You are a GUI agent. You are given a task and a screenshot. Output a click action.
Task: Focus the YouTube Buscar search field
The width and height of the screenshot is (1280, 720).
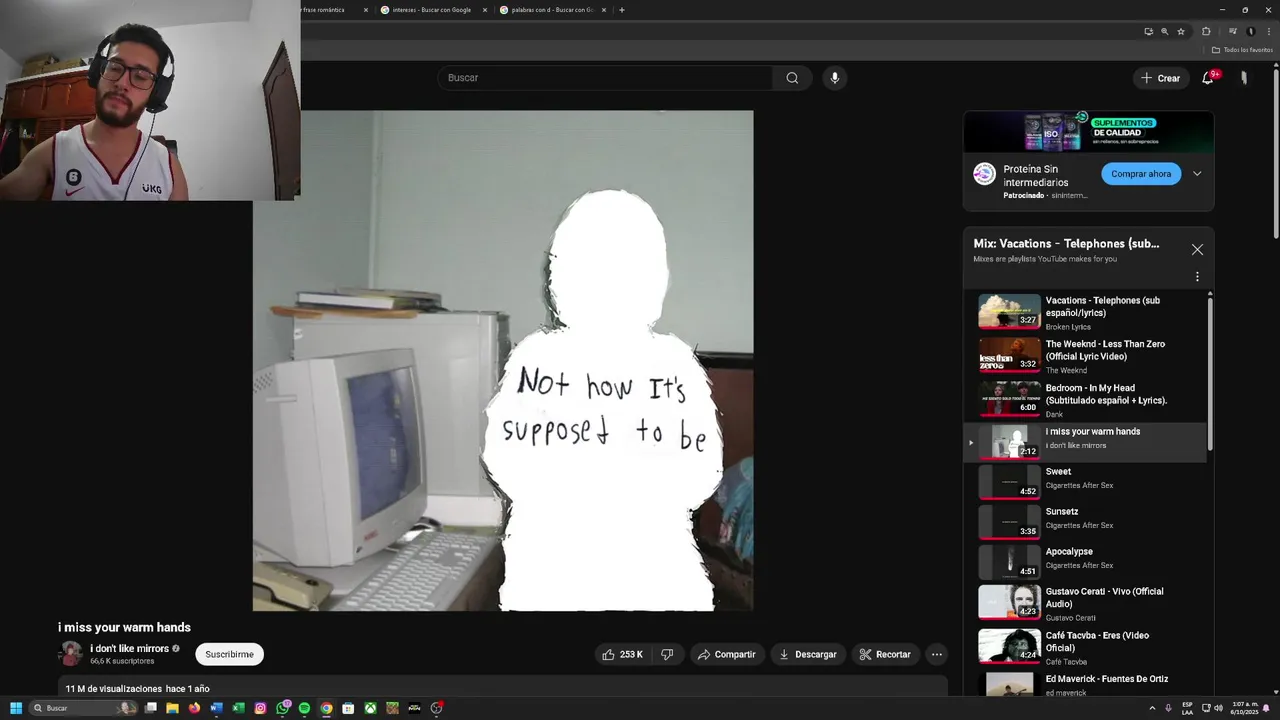coord(605,78)
